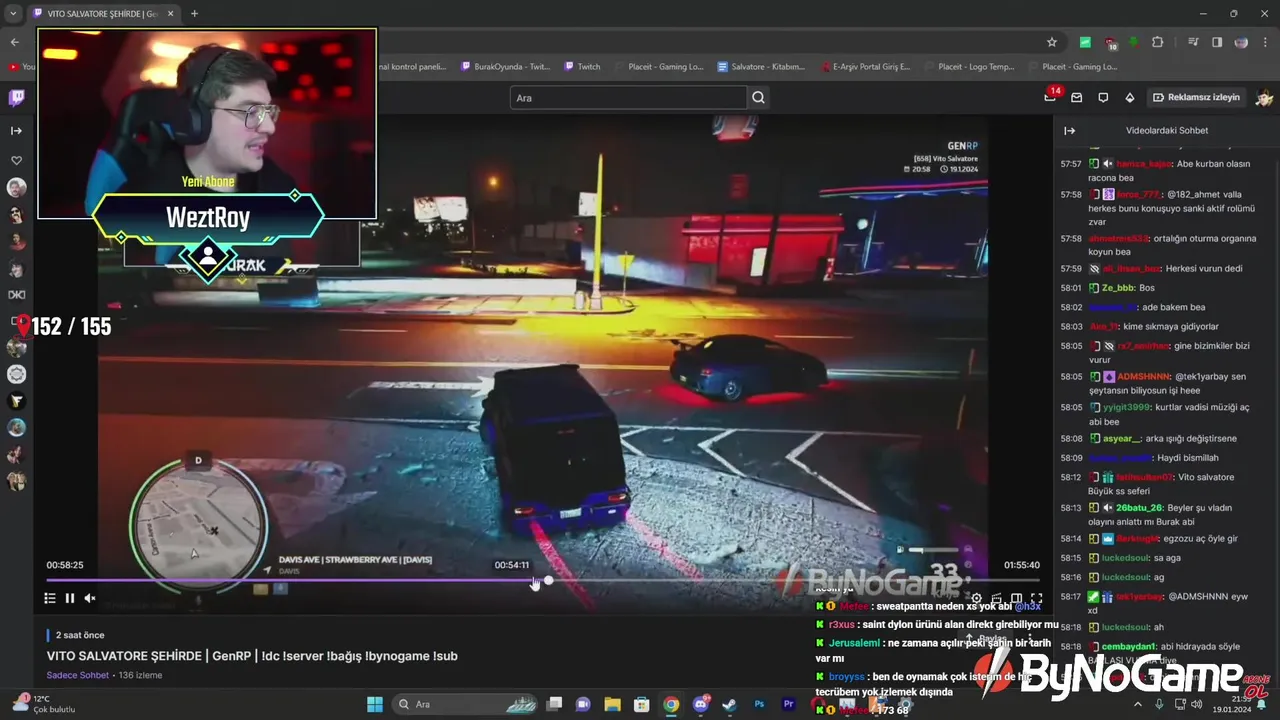Open the DKI channel in left sidebar
Viewport: 1280px width, 720px height.
16,295
